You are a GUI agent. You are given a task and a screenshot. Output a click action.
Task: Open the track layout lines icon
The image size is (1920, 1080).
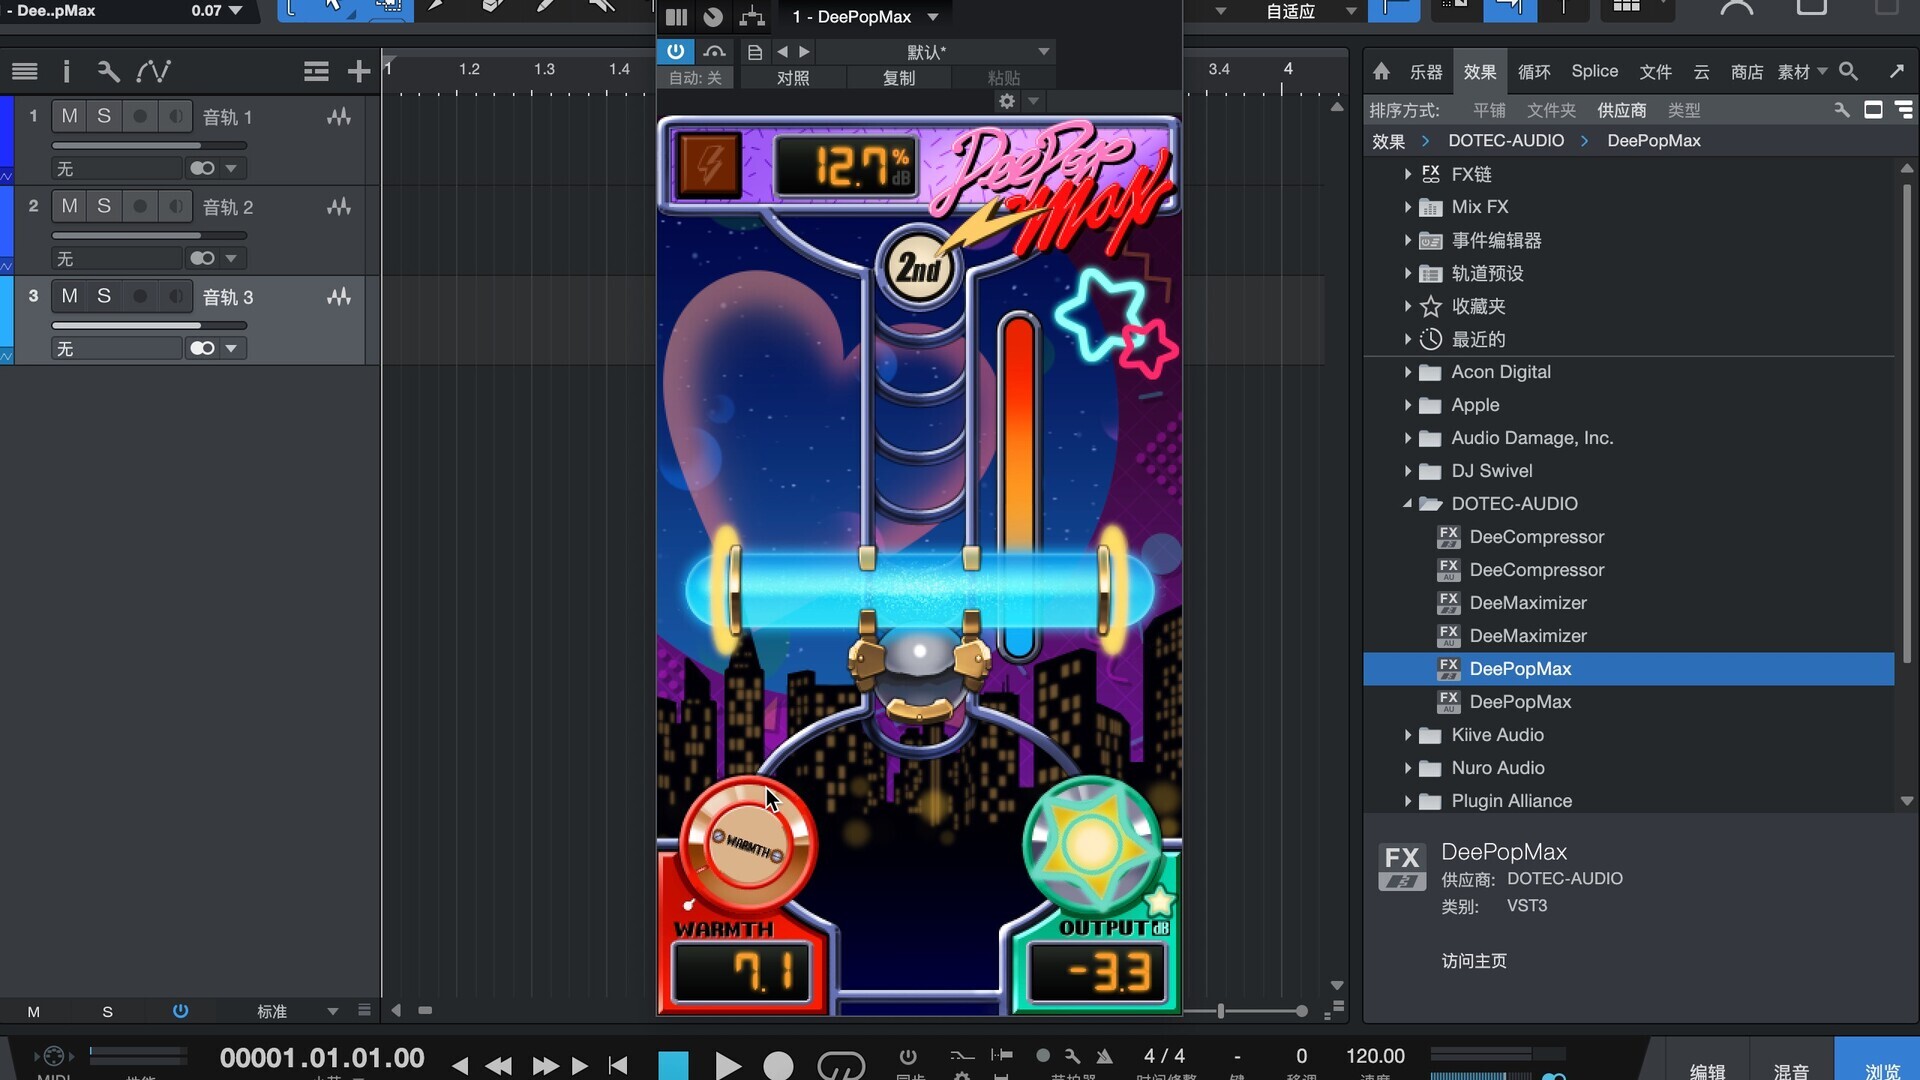pyautogui.click(x=316, y=71)
